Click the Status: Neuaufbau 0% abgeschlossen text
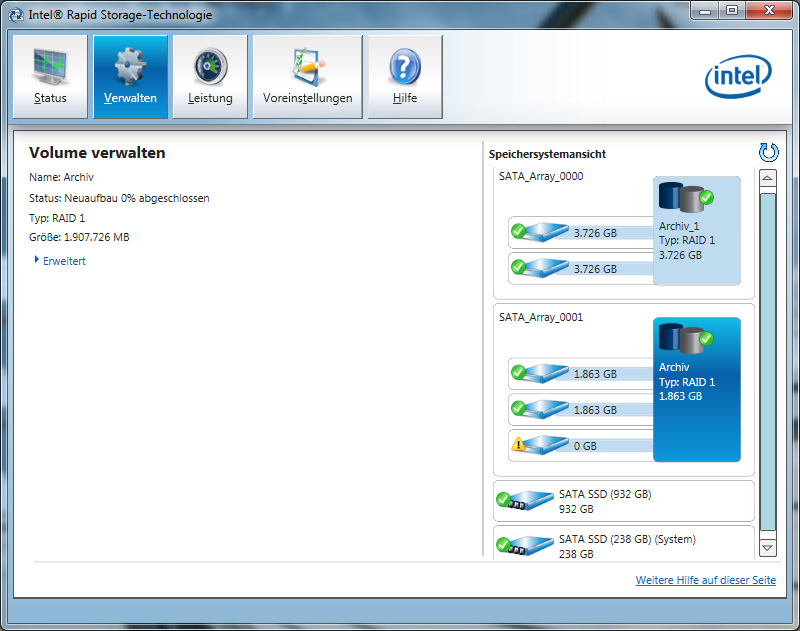The height and width of the screenshot is (631, 800). click(x=119, y=198)
